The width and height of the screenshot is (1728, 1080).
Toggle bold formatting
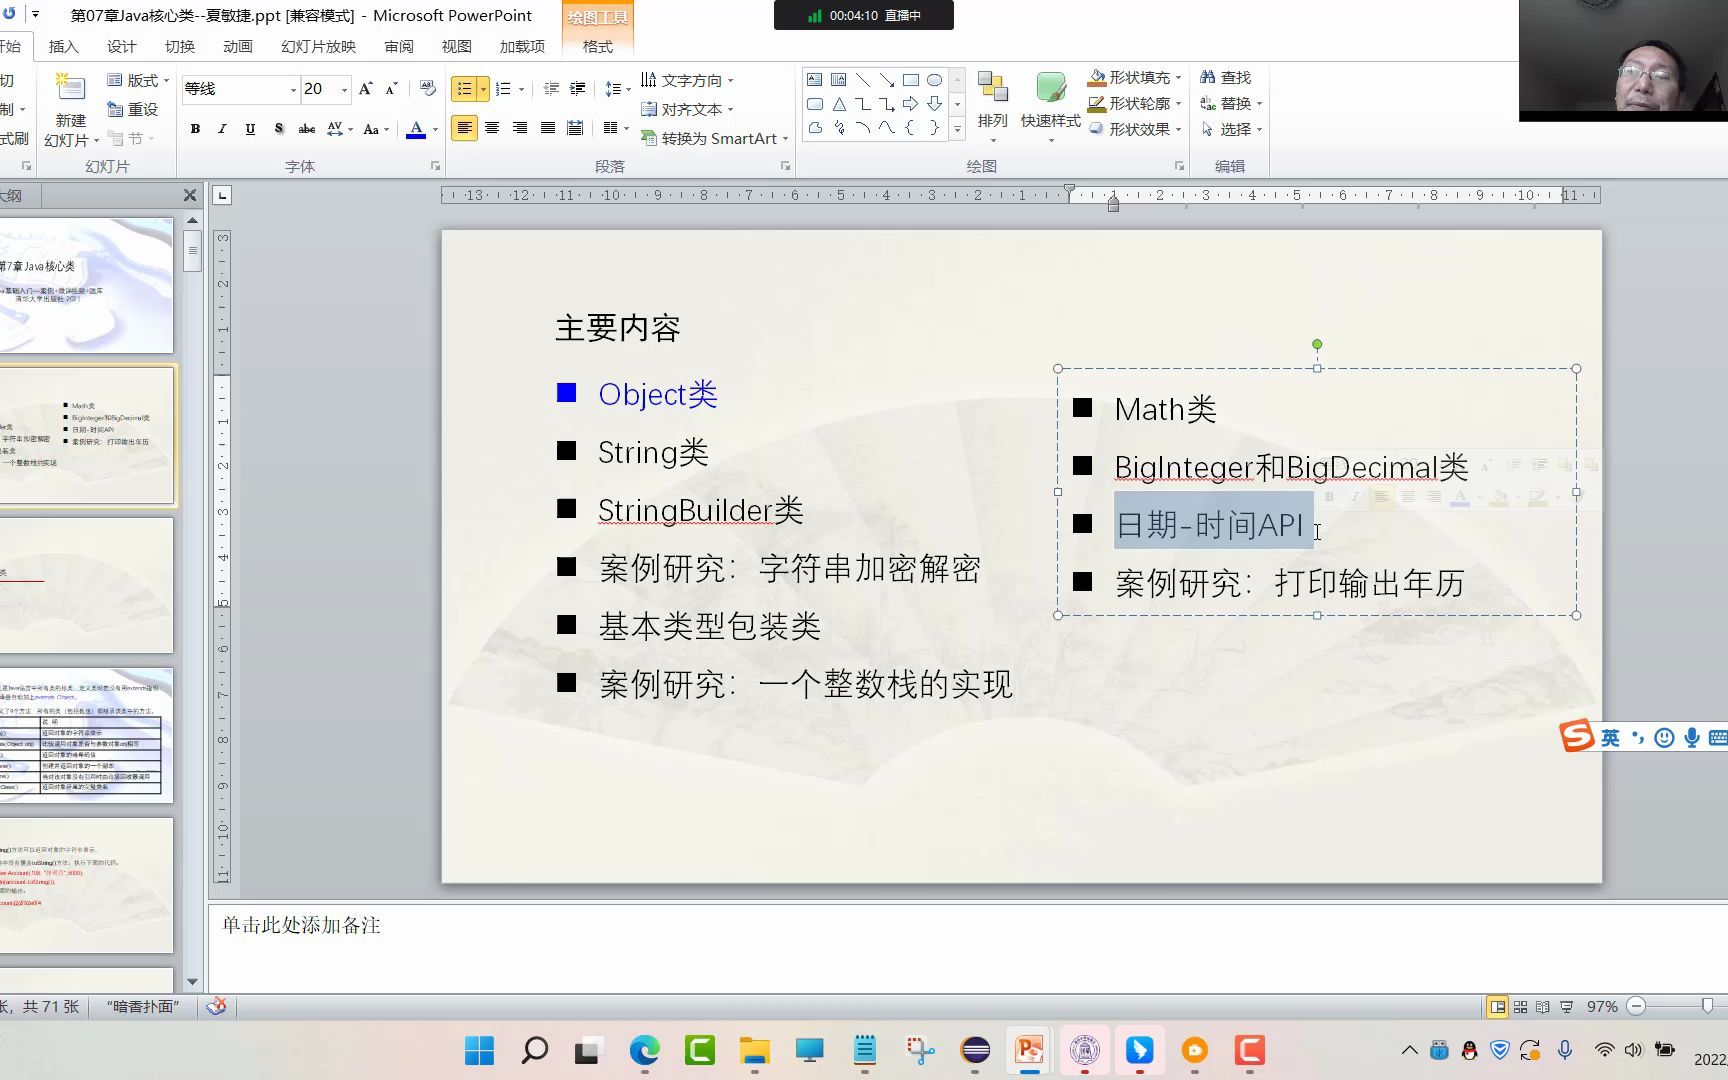(195, 128)
